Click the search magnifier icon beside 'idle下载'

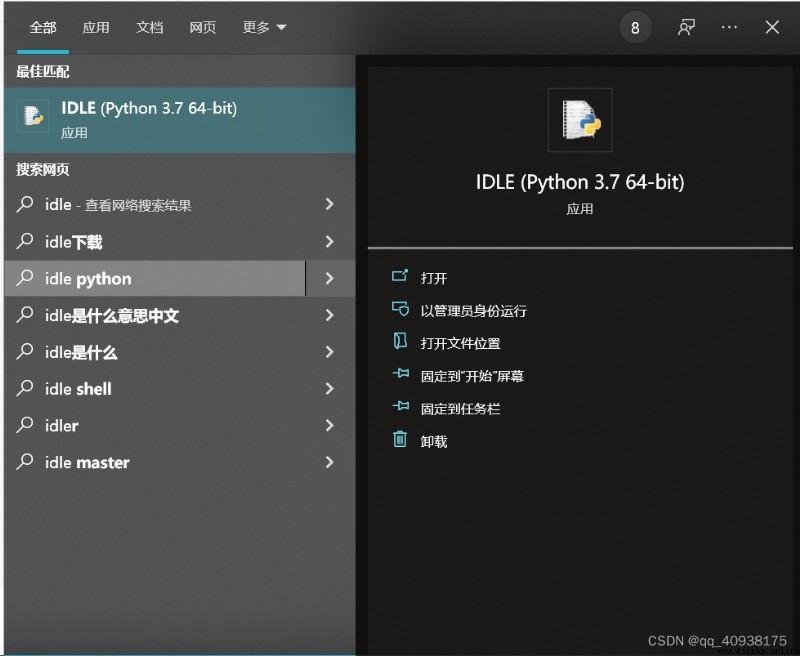click(x=24, y=241)
